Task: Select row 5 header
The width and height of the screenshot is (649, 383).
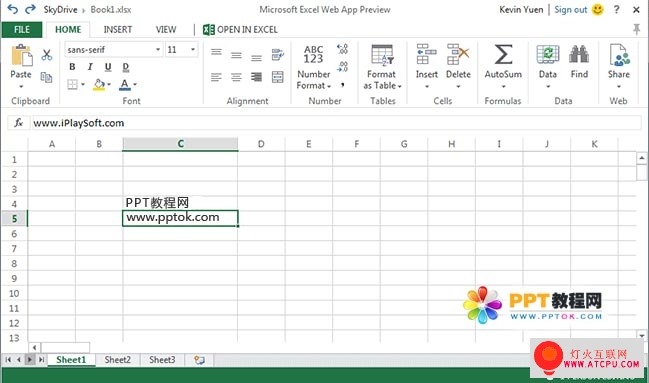Action: (x=14, y=219)
